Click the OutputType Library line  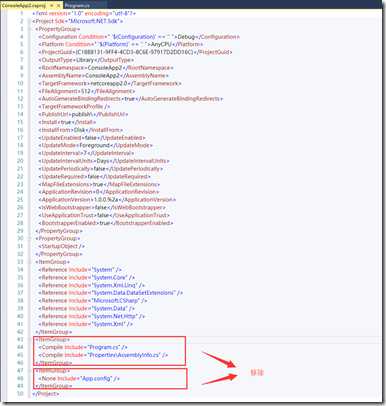point(86,60)
